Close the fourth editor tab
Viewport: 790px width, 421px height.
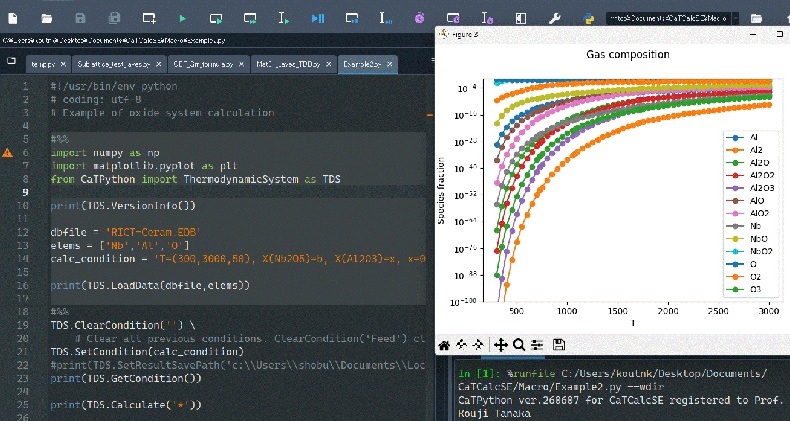click(x=328, y=64)
